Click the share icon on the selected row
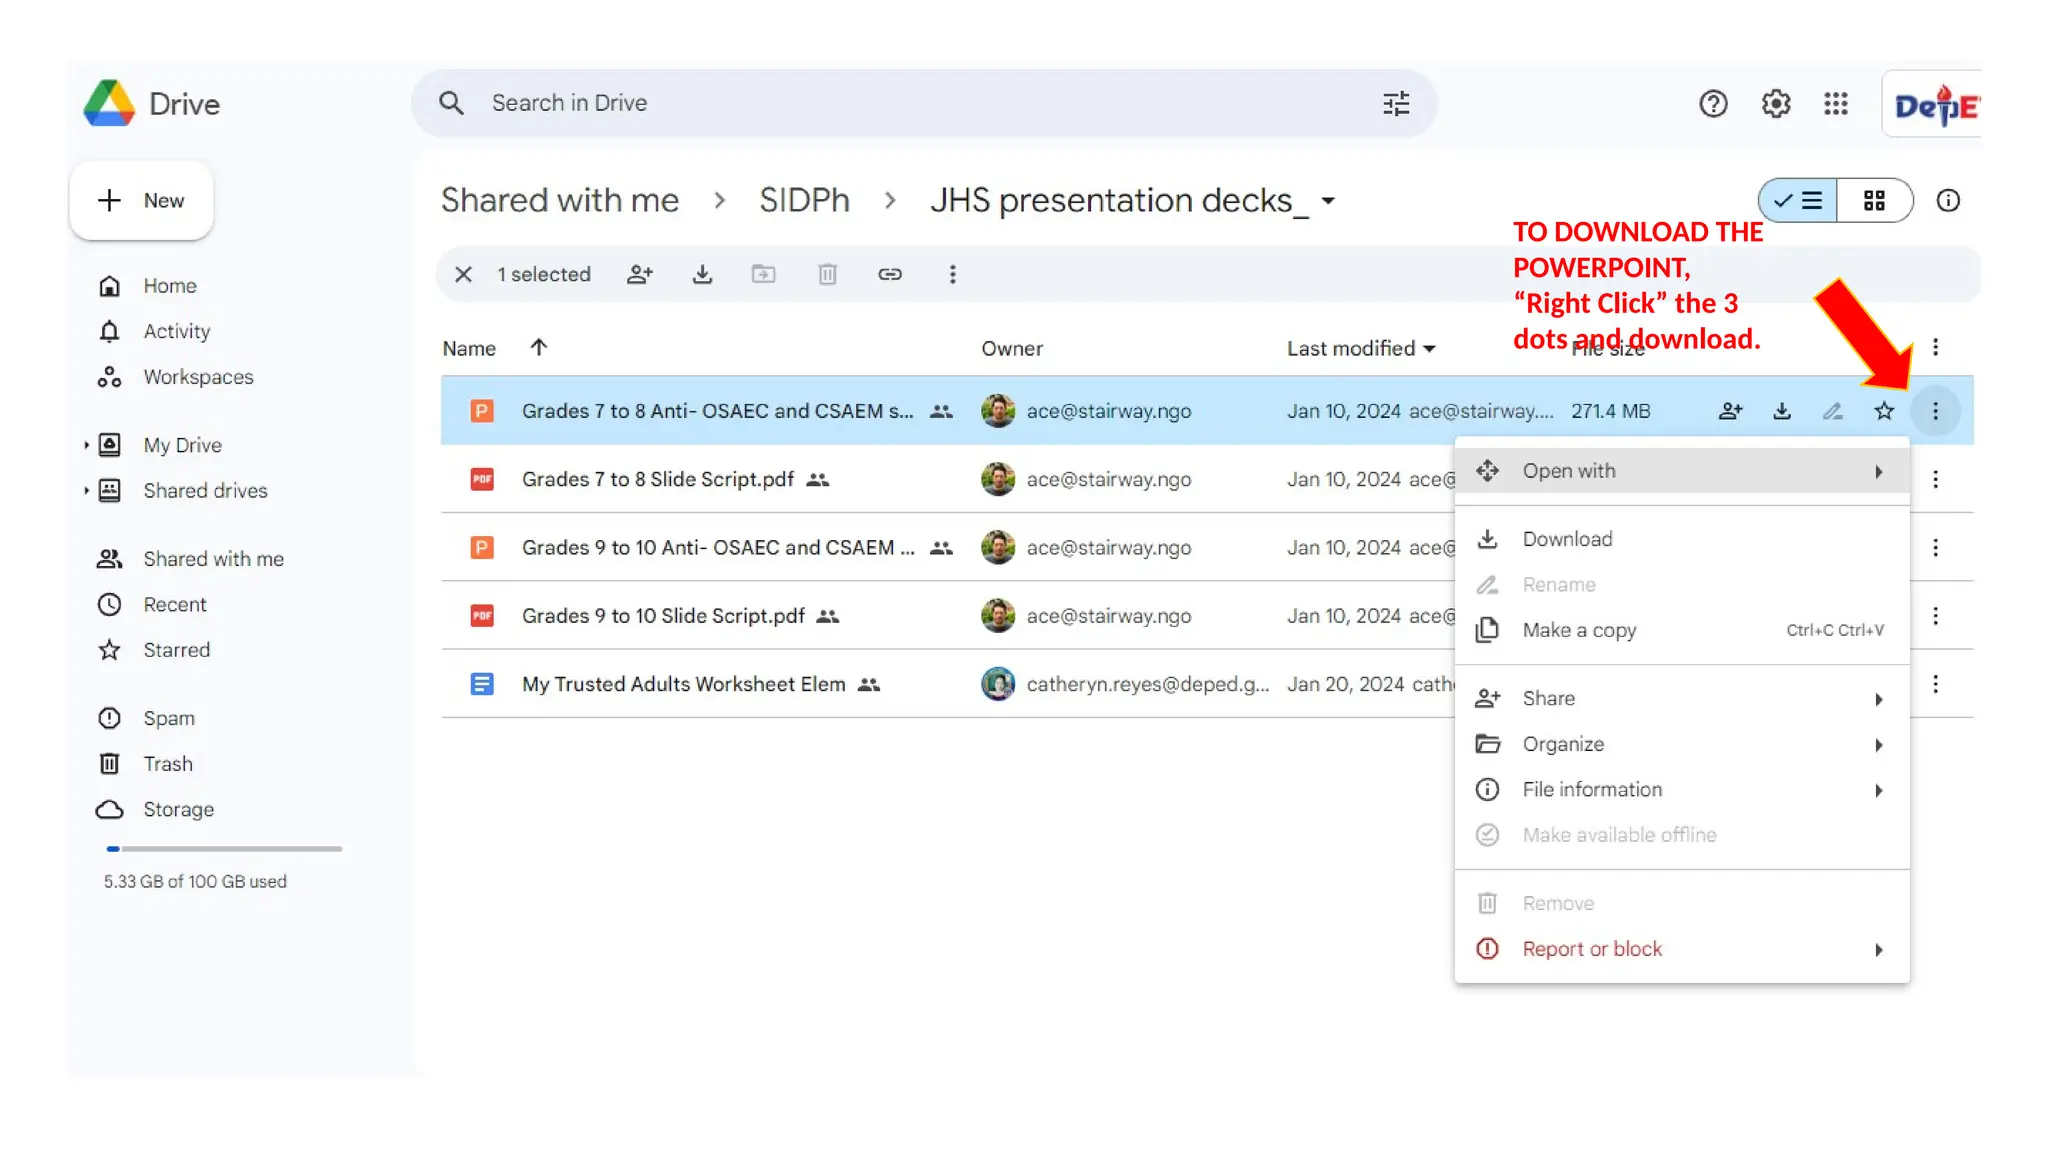 click(x=1730, y=411)
